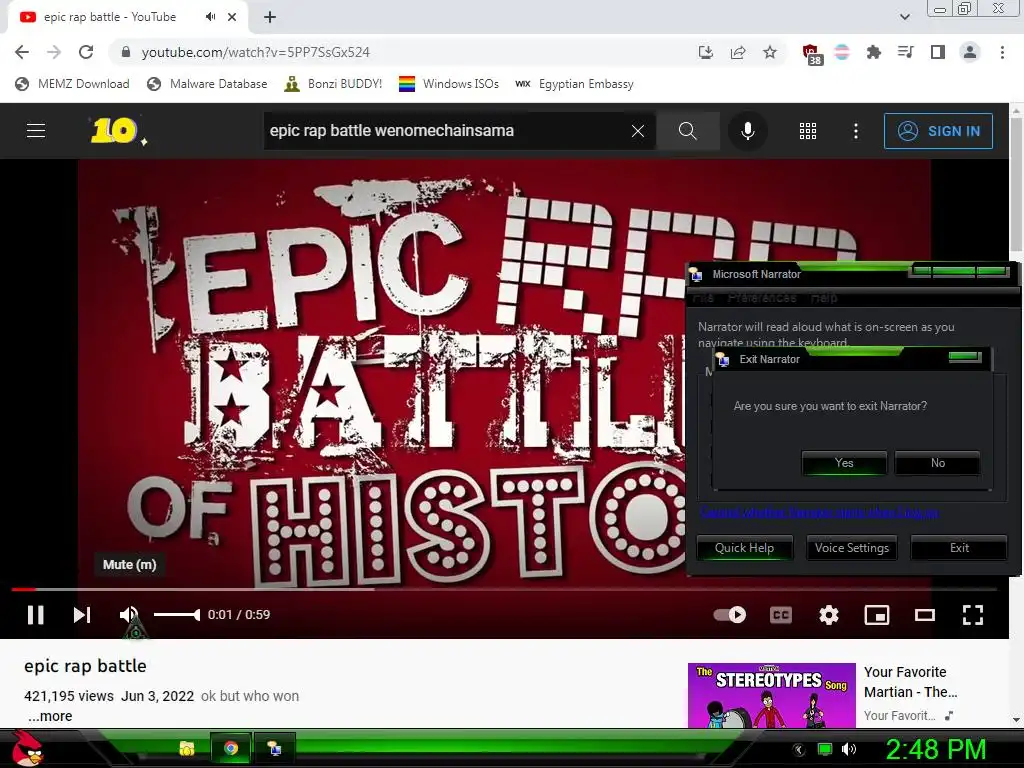
Task: Mute the tab via speaker icon
Action: 210,17
